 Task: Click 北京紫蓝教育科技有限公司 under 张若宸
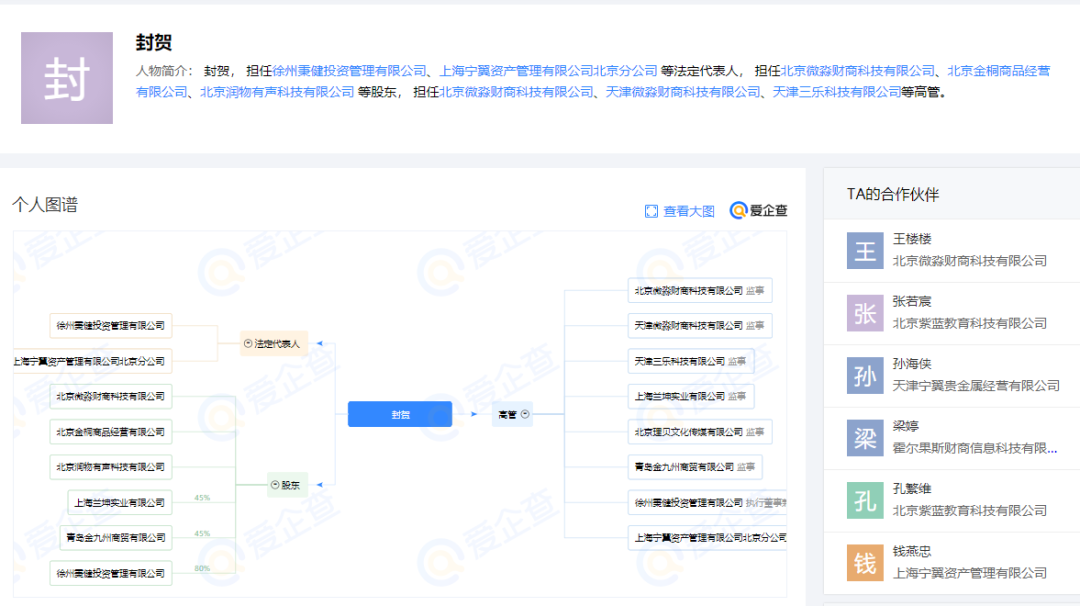tap(970, 323)
